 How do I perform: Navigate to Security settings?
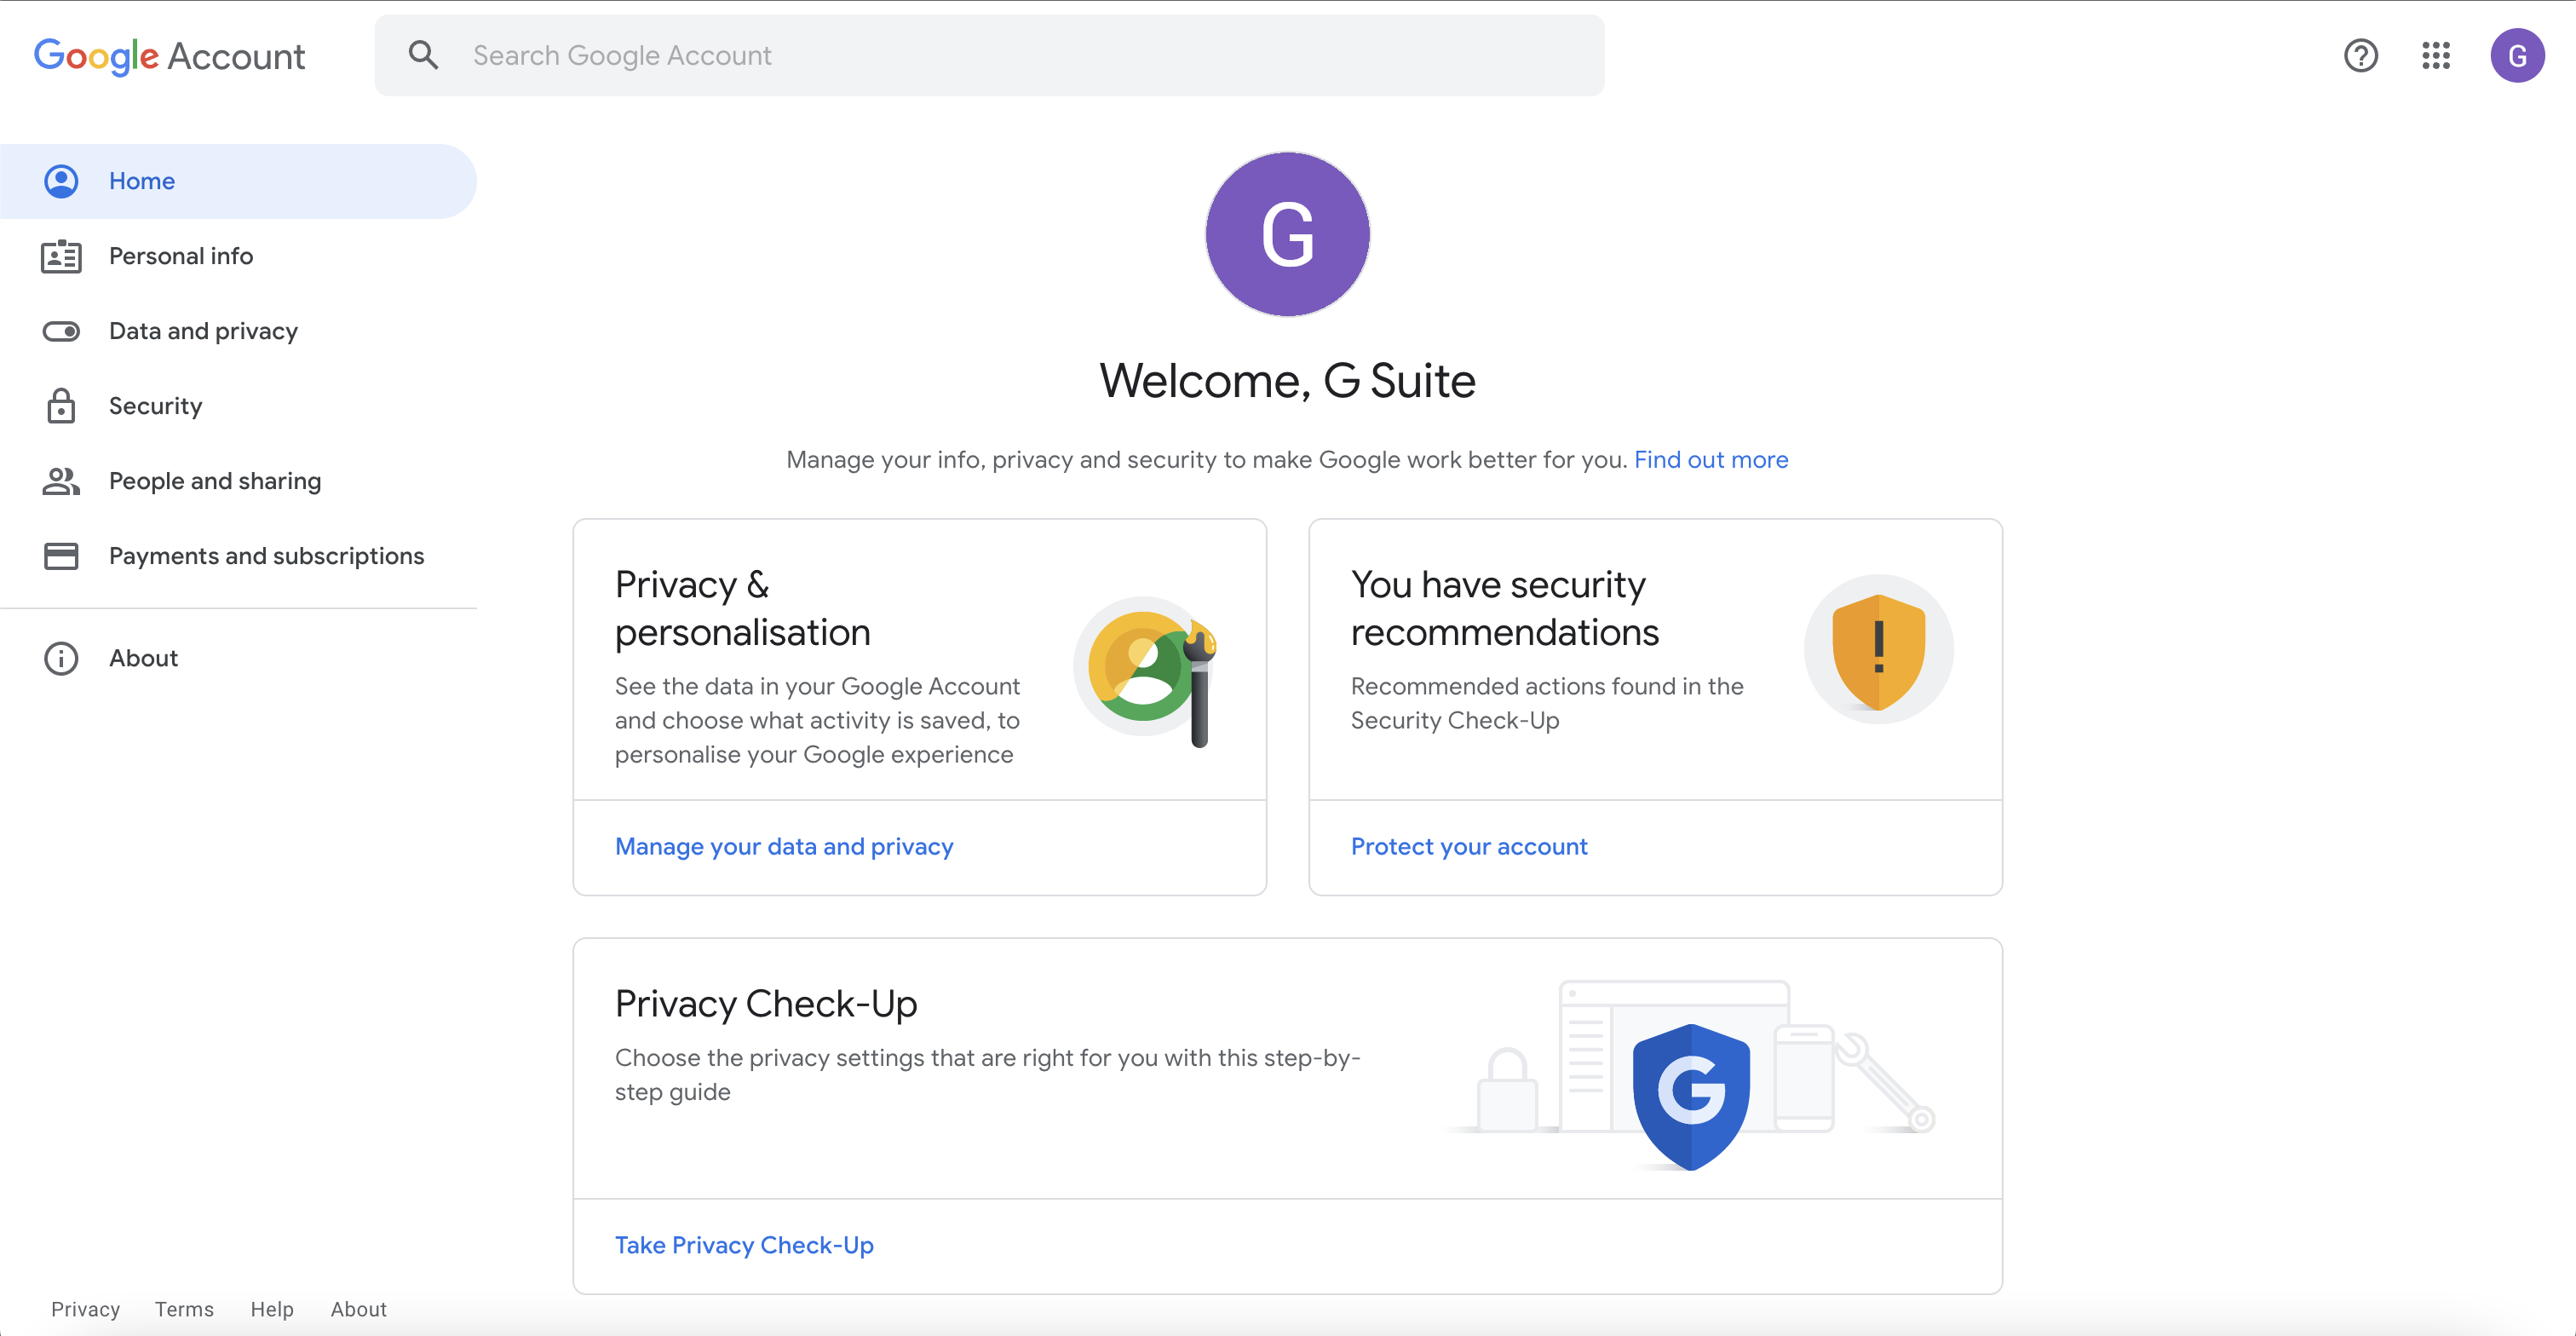(155, 406)
